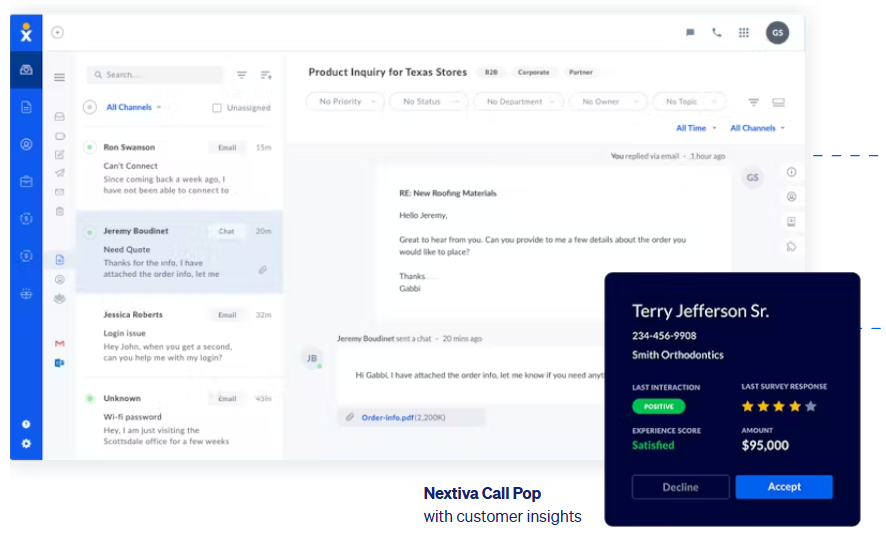This screenshot has height=540, width=886.
Task: Open the gift icon in blue sidebar
Action: [x=26, y=294]
